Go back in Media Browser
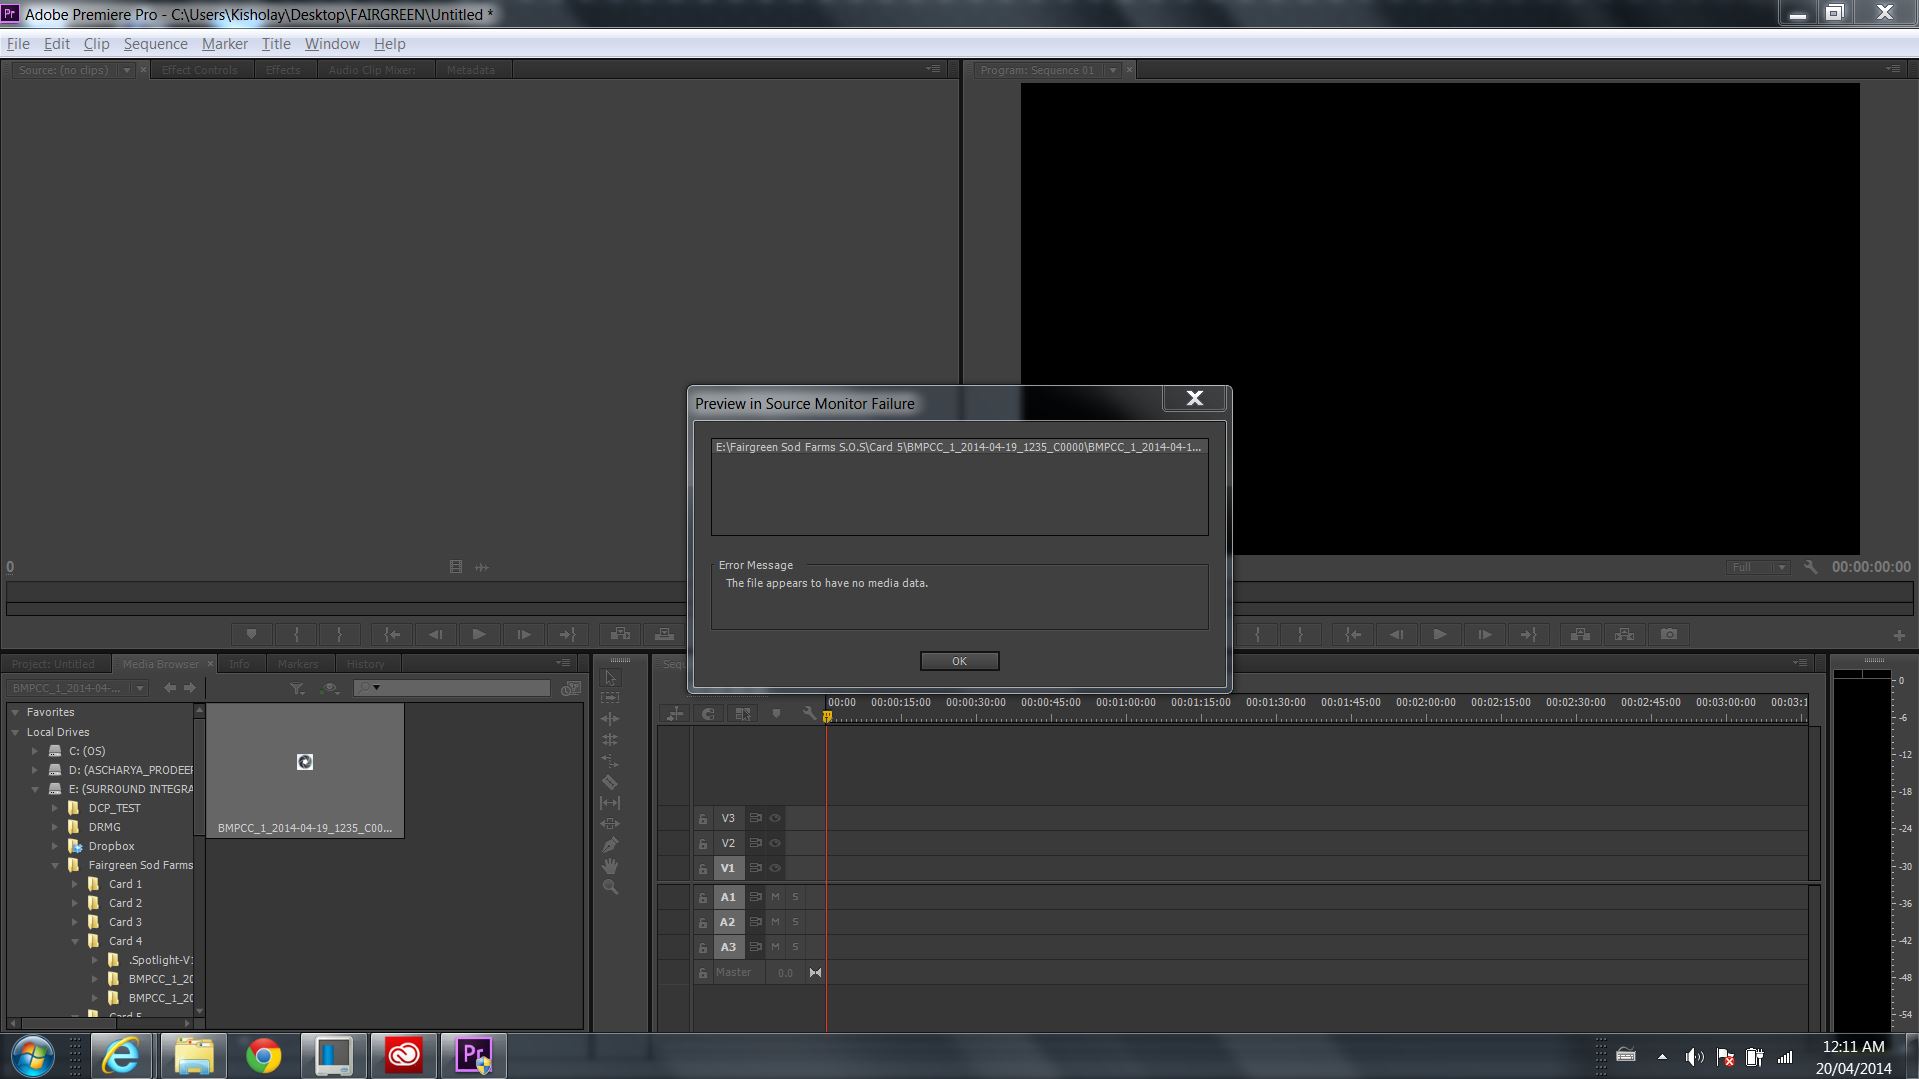Screen dimensions: 1919x1079 (x=170, y=688)
